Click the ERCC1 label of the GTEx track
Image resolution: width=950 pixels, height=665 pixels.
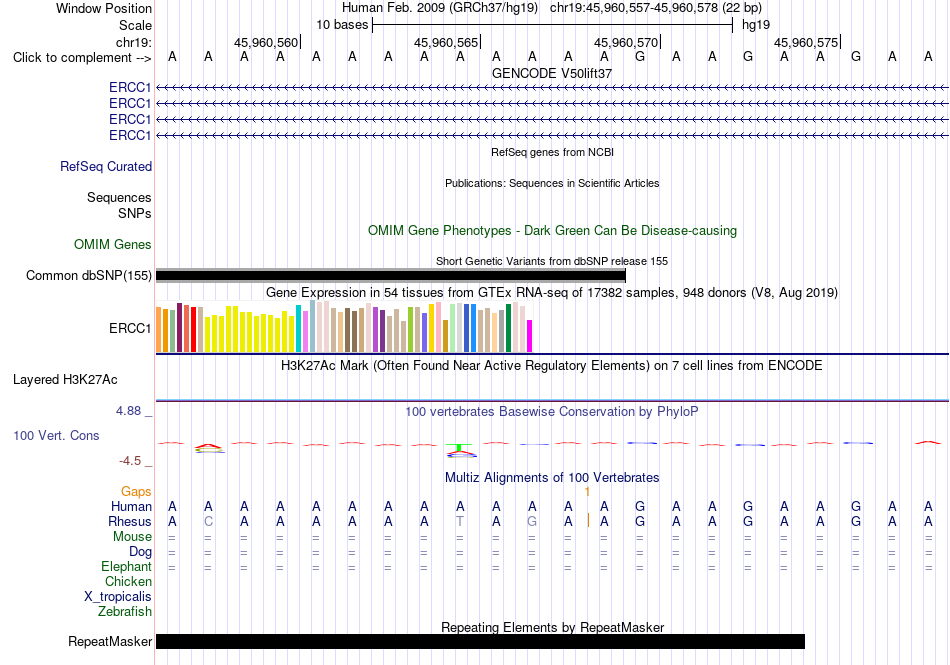[130, 328]
